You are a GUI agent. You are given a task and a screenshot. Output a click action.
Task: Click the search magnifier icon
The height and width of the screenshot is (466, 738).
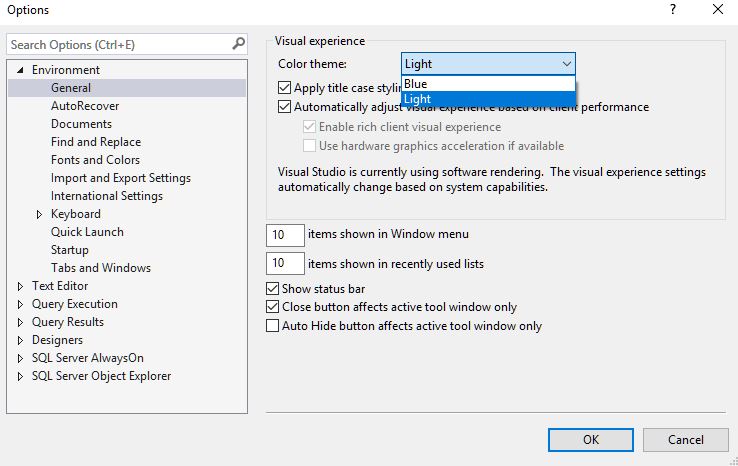click(238, 44)
